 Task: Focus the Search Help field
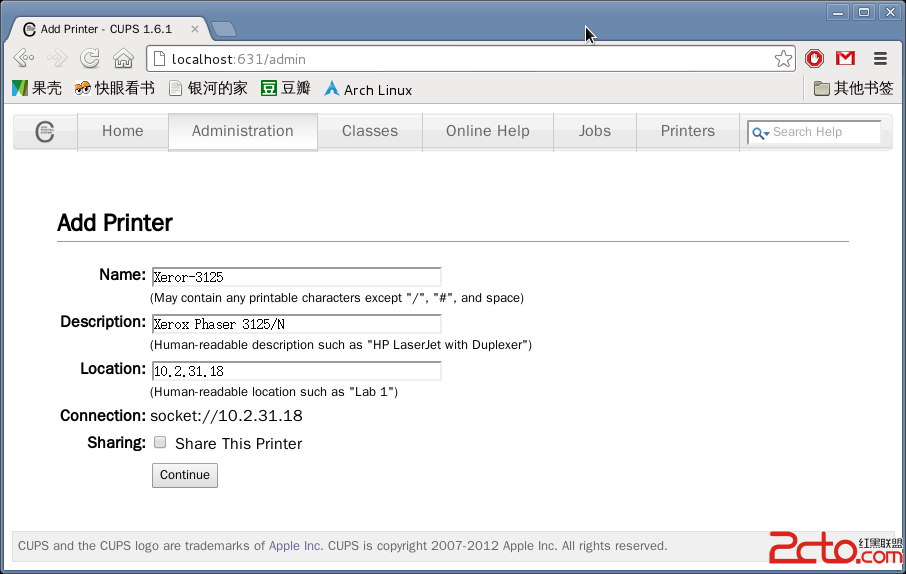(814, 132)
